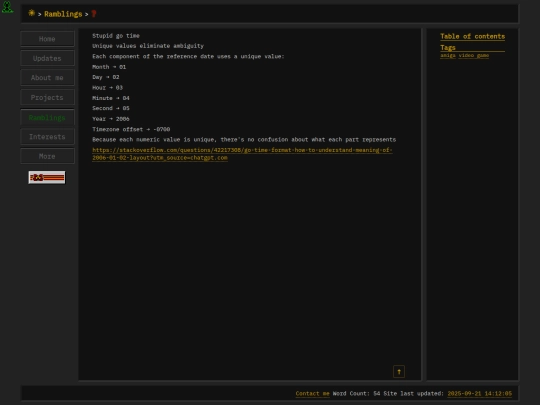Click 'Unique values eliminate ambiguity' line
This screenshot has width=540, height=405.
(148, 46)
